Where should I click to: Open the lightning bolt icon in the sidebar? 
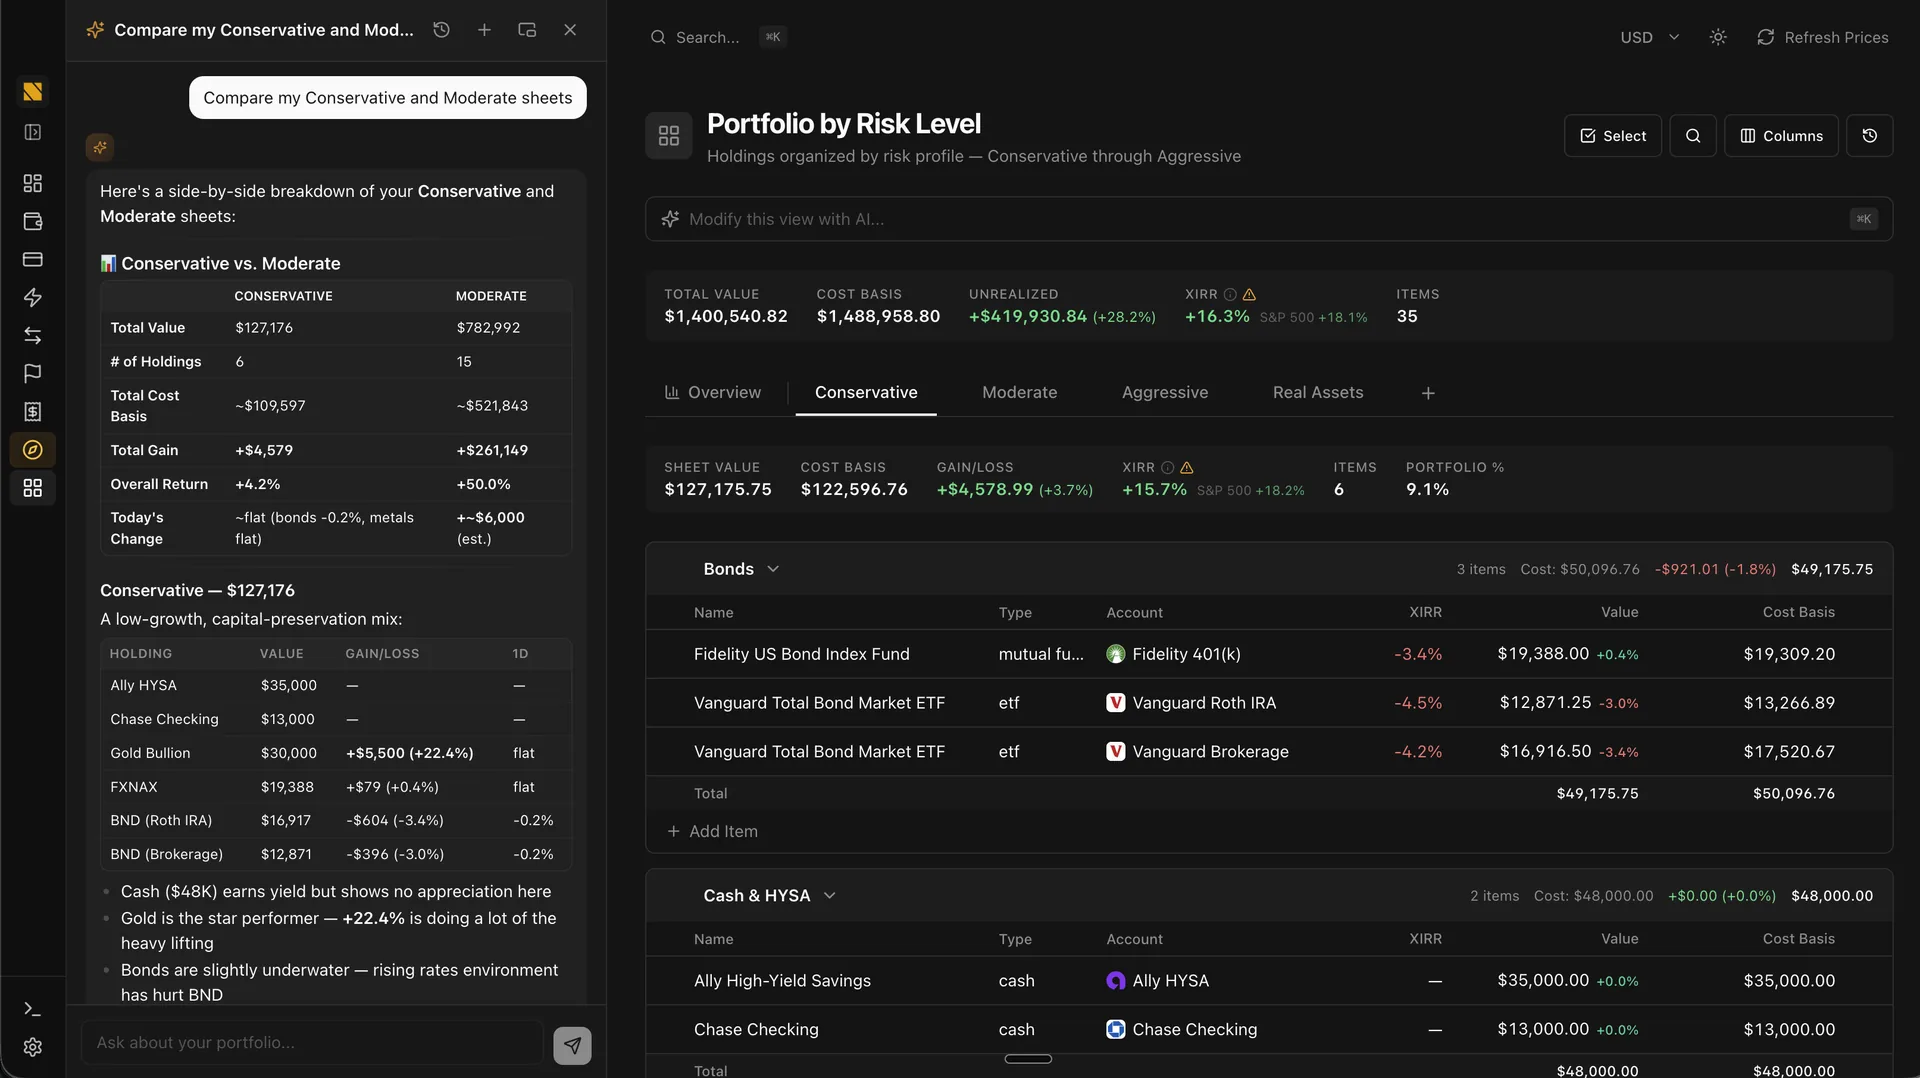pos(33,297)
